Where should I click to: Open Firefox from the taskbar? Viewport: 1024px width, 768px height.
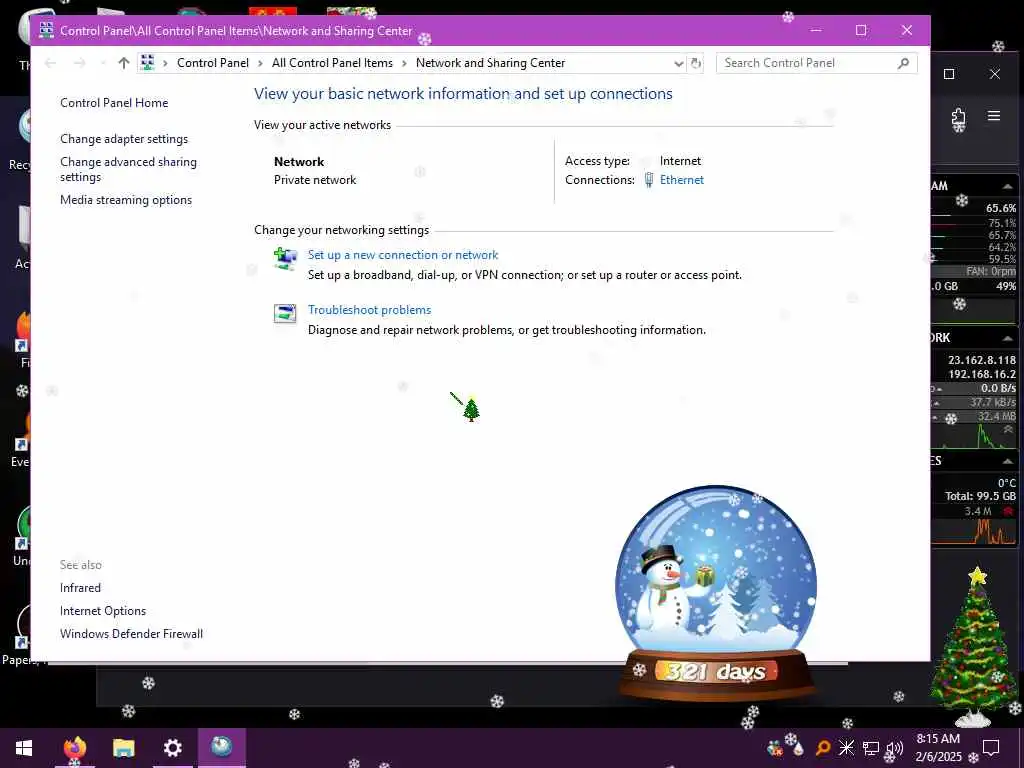tap(75, 747)
